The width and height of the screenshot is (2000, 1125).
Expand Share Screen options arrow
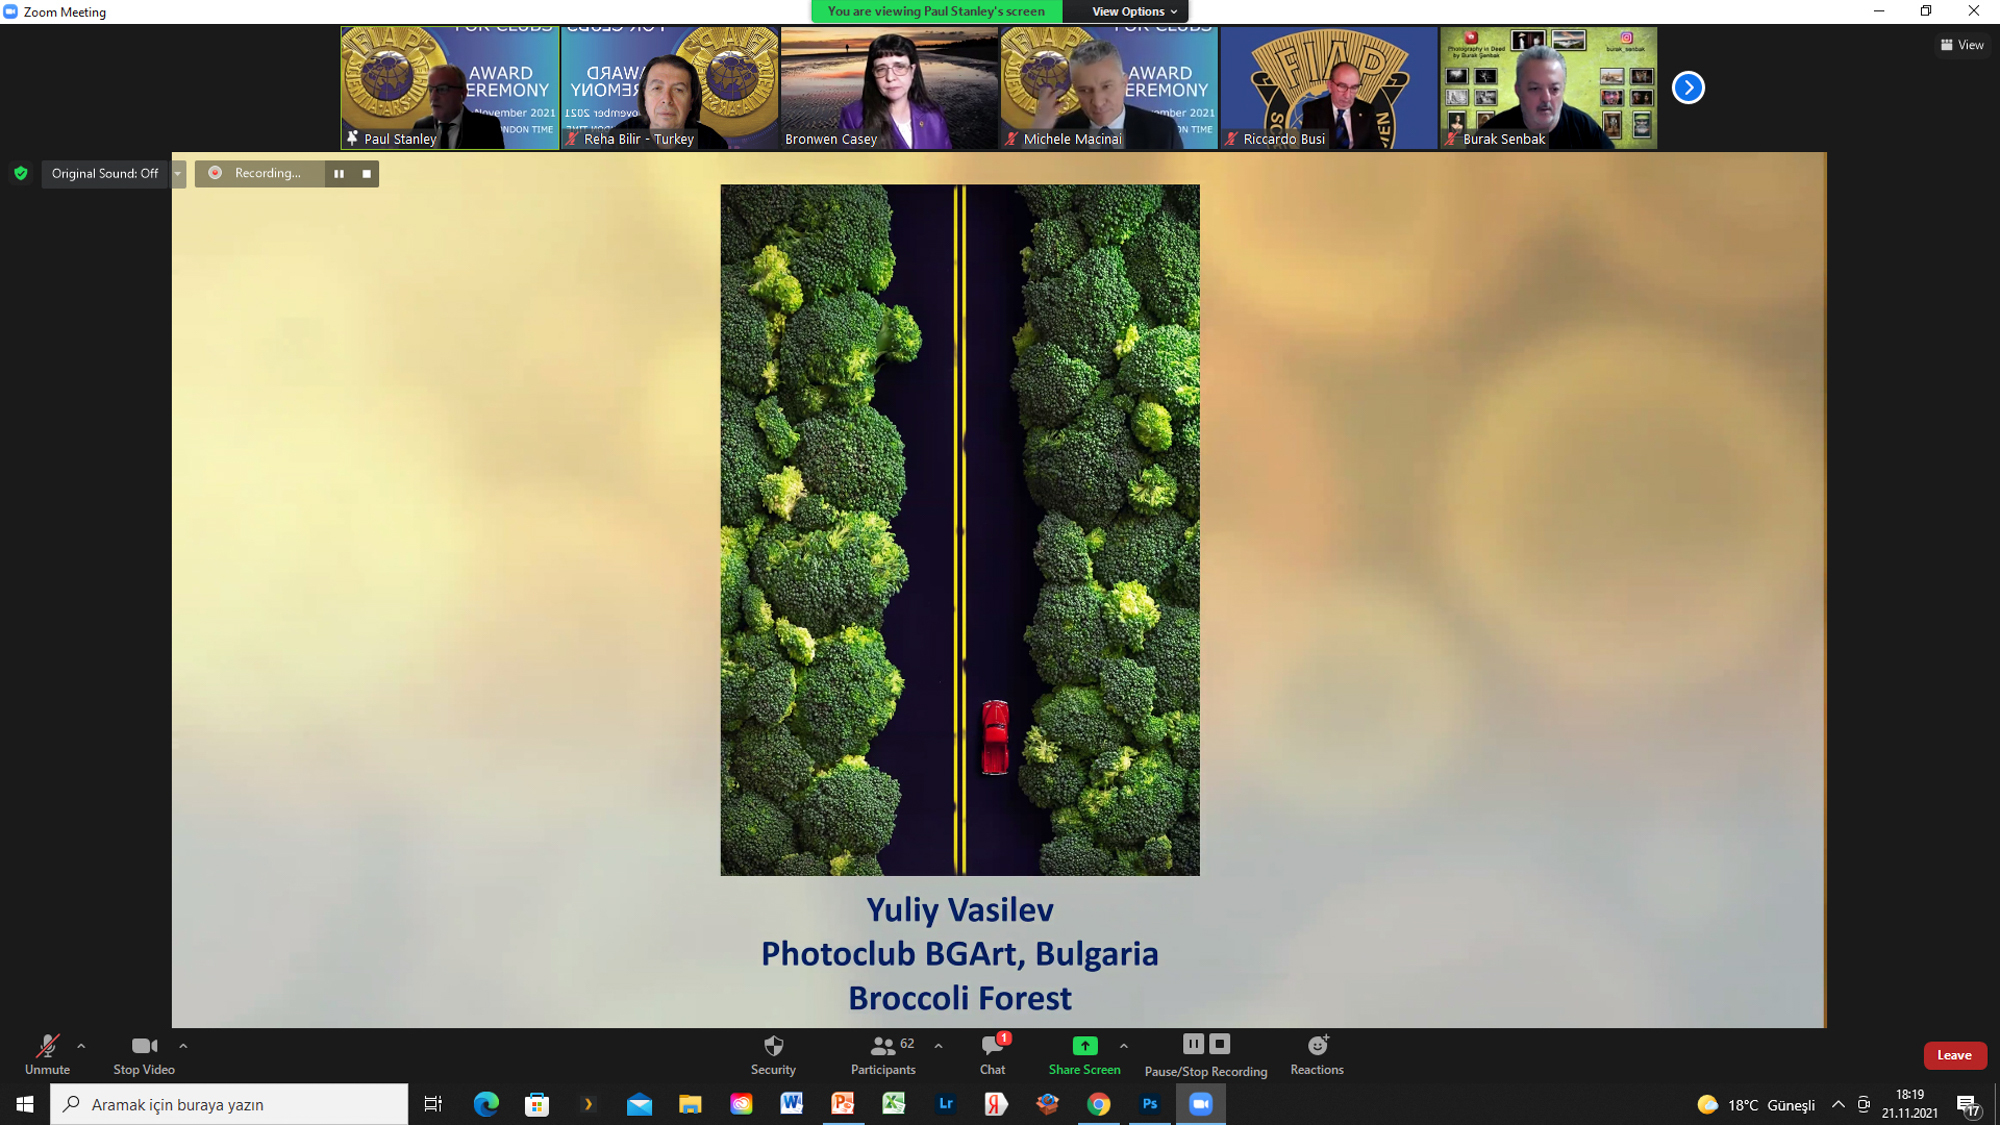click(x=1124, y=1046)
